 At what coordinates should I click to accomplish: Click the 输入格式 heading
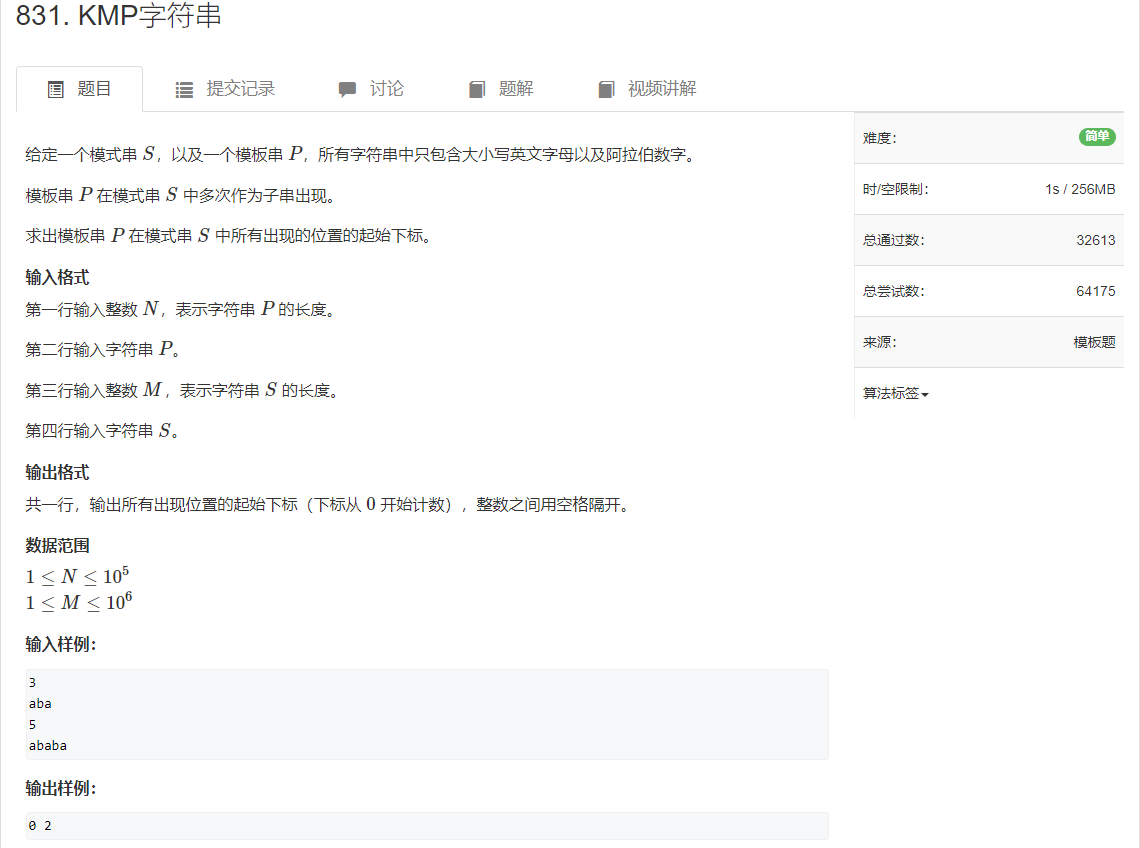(57, 277)
